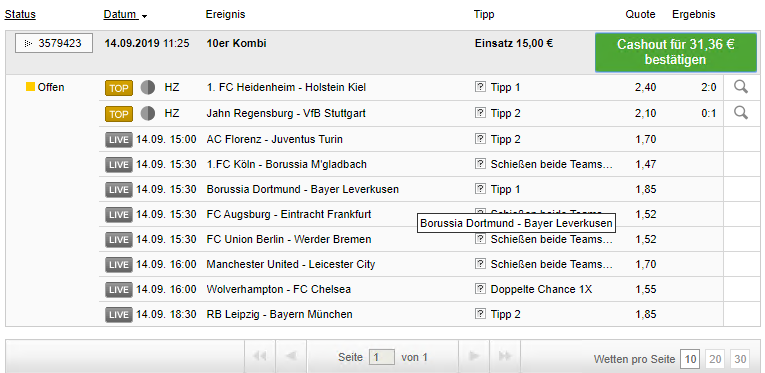
Task: Click the LIVE badge for RB Leipzig - Bayern München
Action: pos(119,314)
